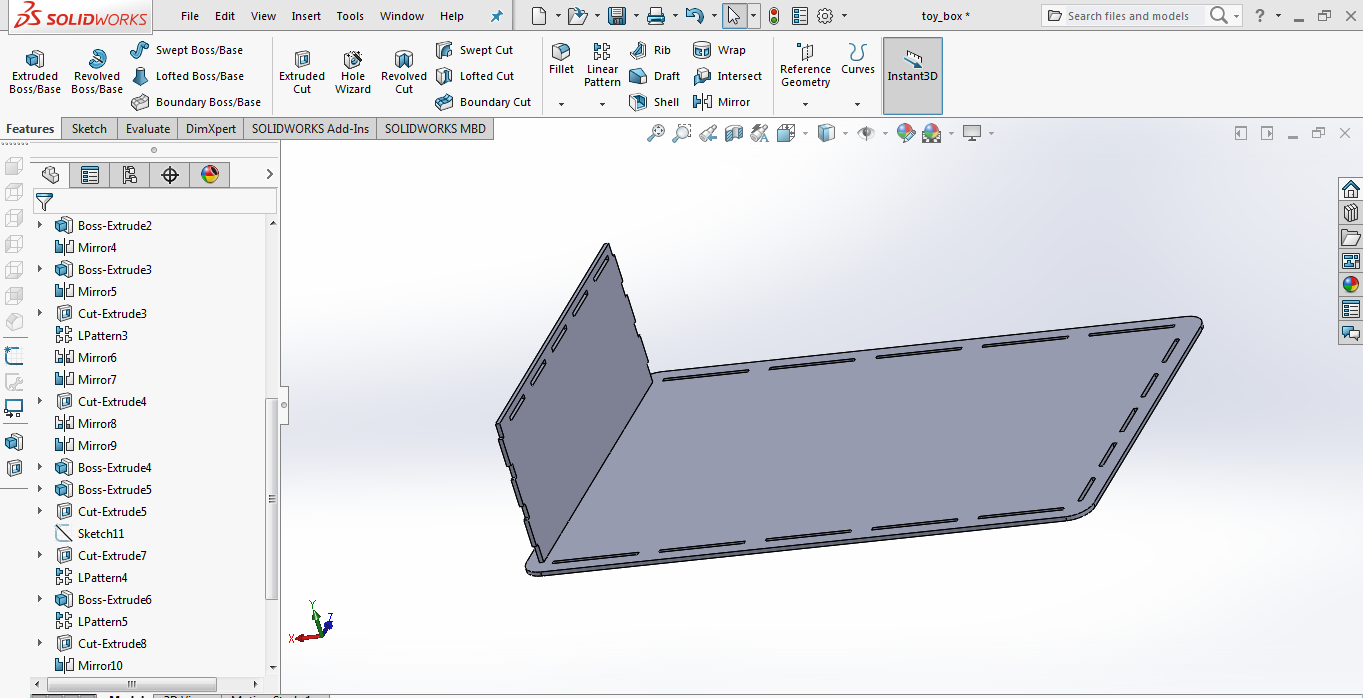Click the Boundary Cut tool

click(x=484, y=102)
